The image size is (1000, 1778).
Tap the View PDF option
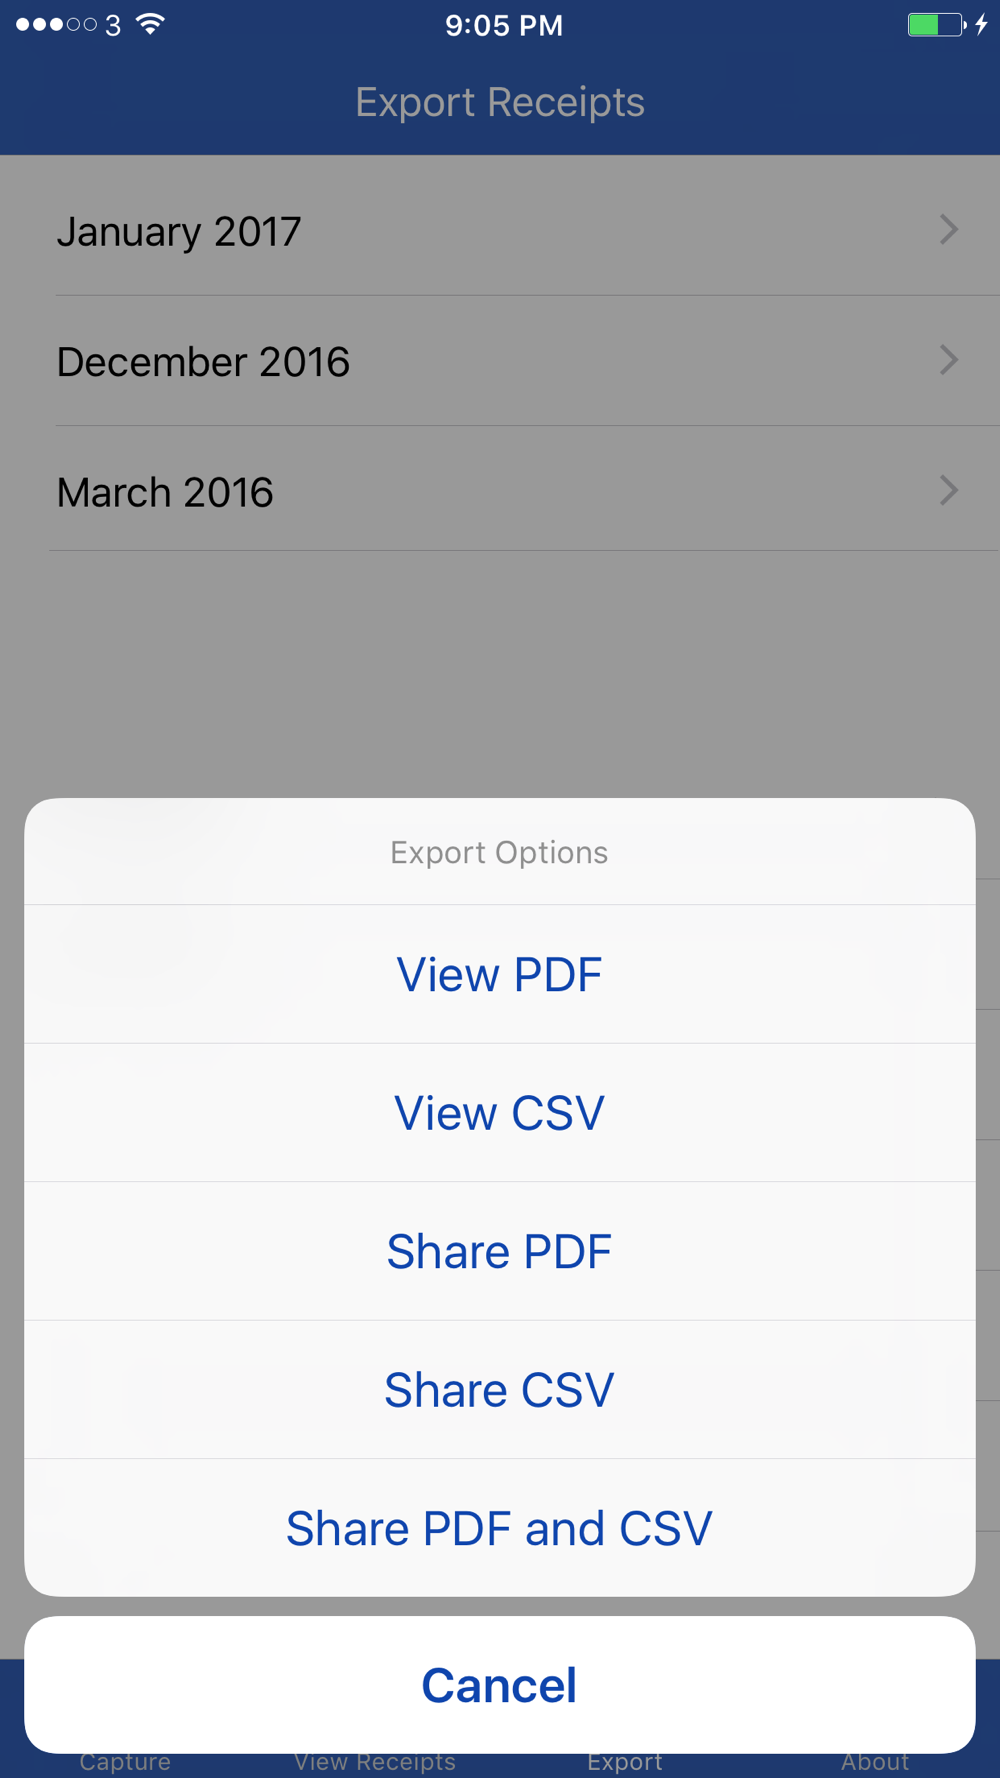click(x=500, y=974)
